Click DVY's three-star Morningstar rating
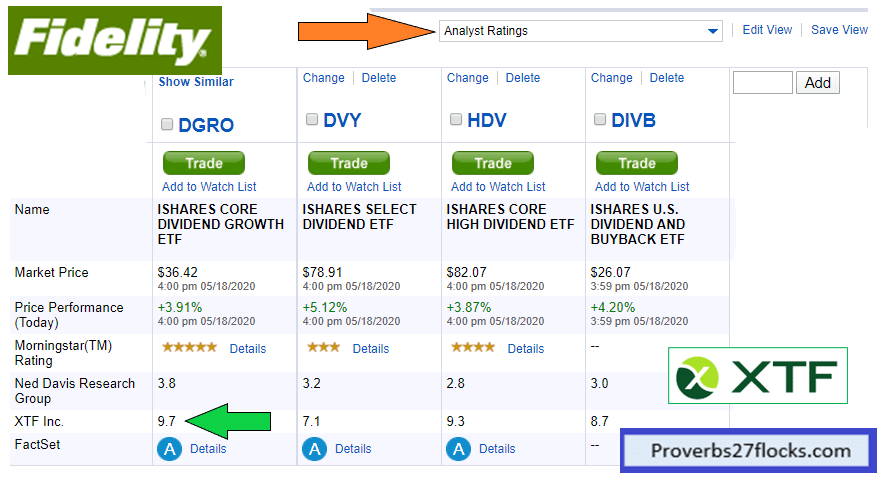 click(x=323, y=348)
